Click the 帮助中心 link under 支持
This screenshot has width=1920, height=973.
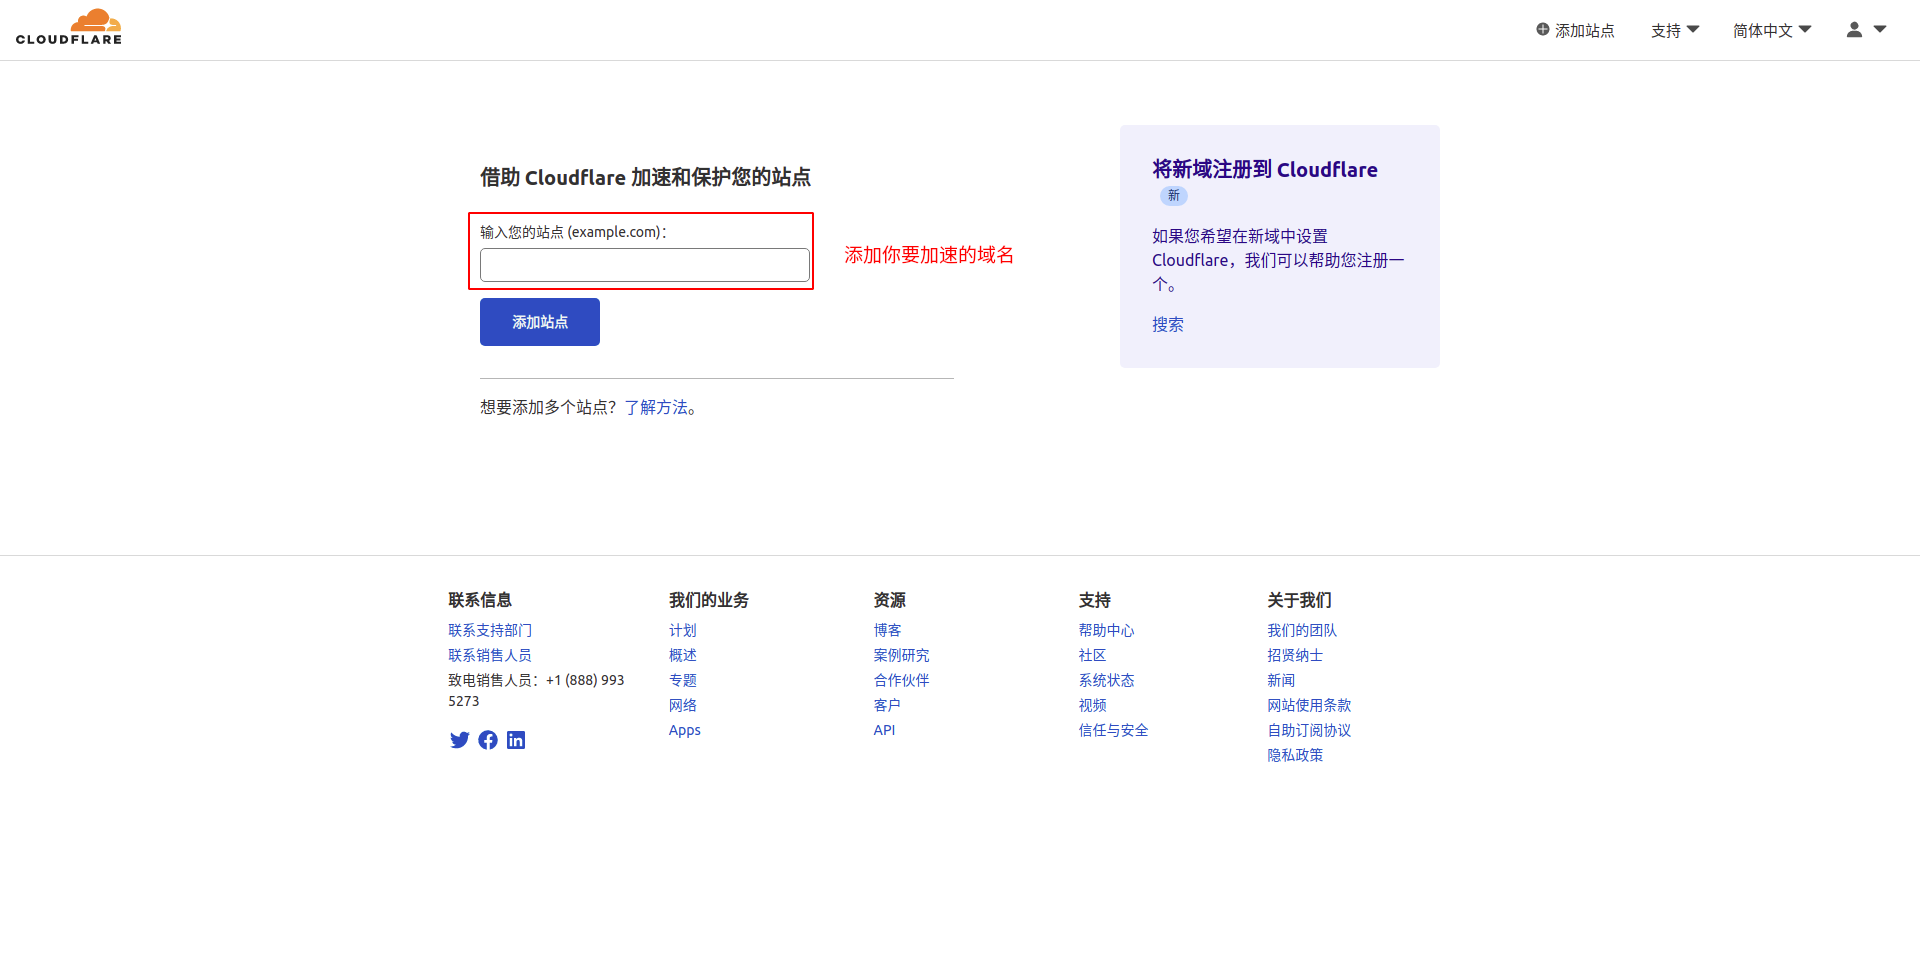point(1106,630)
